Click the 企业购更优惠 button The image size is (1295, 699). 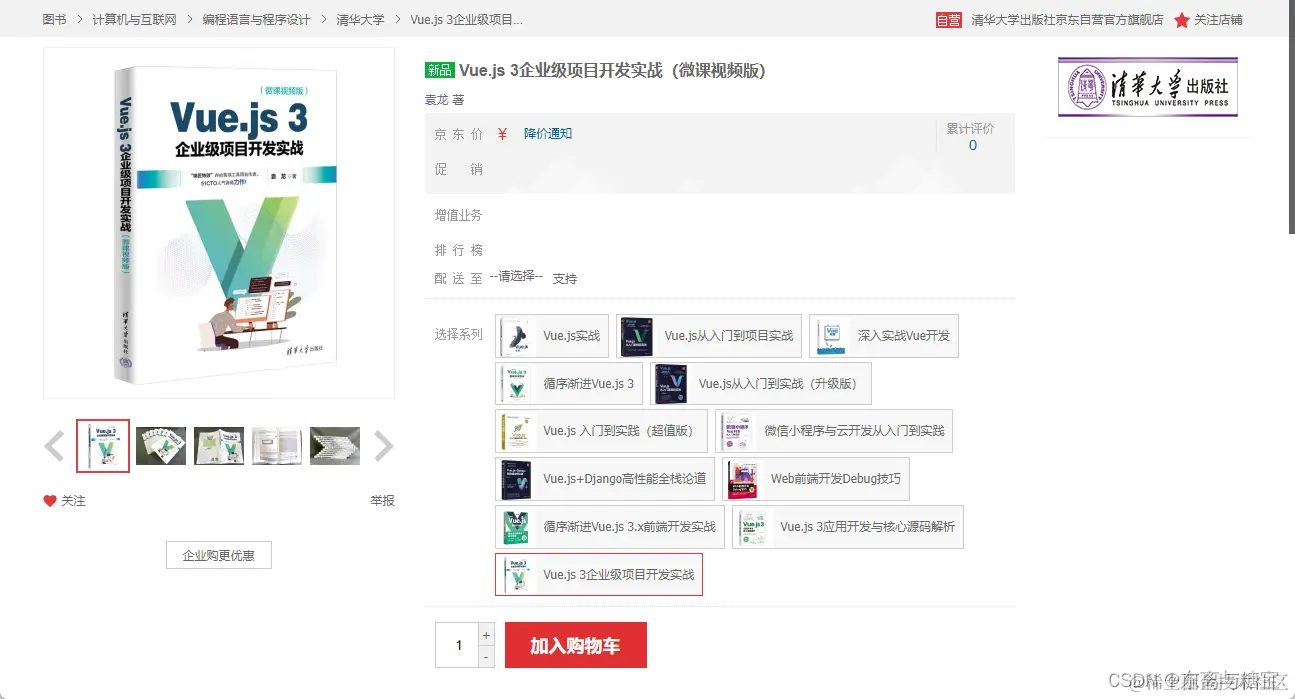(x=218, y=555)
